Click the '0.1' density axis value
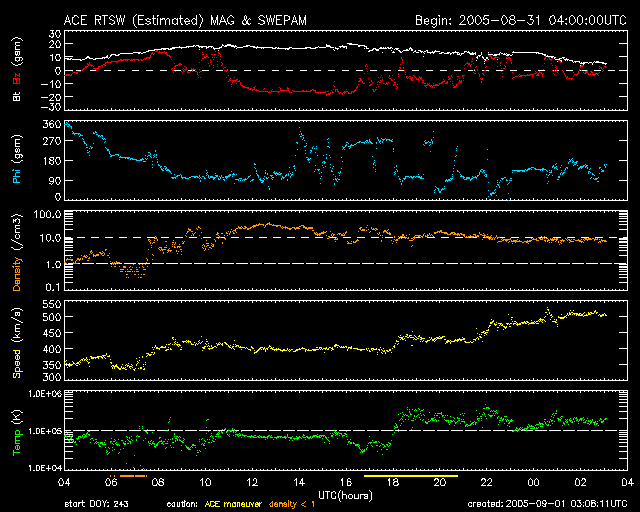The image size is (640, 512). pyautogui.click(x=53, y=287)
